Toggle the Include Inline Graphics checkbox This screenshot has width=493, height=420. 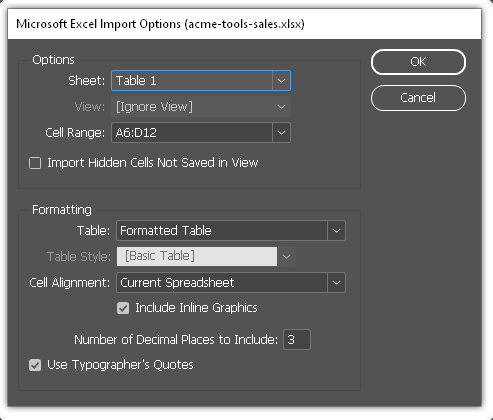[123, 308]
